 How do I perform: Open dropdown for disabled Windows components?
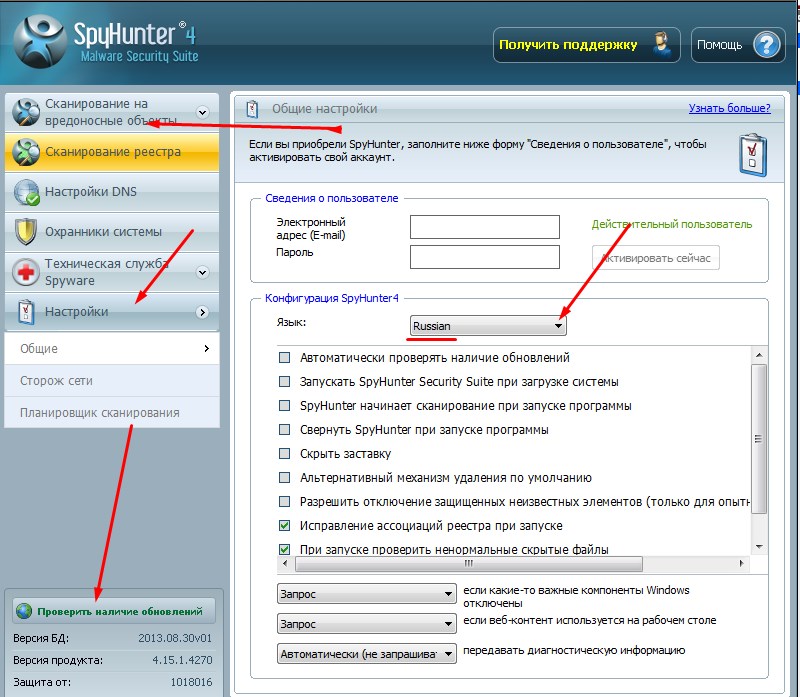click(366, 594)
